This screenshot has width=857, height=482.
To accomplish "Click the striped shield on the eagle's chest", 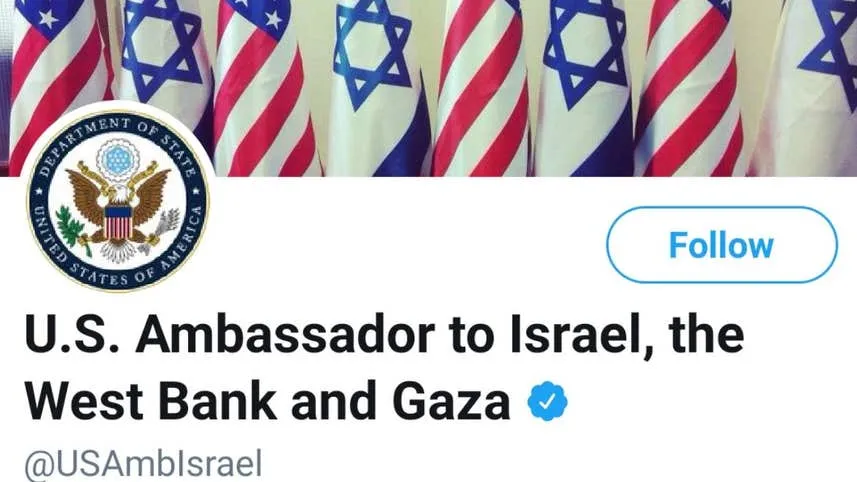I will 118,222.
